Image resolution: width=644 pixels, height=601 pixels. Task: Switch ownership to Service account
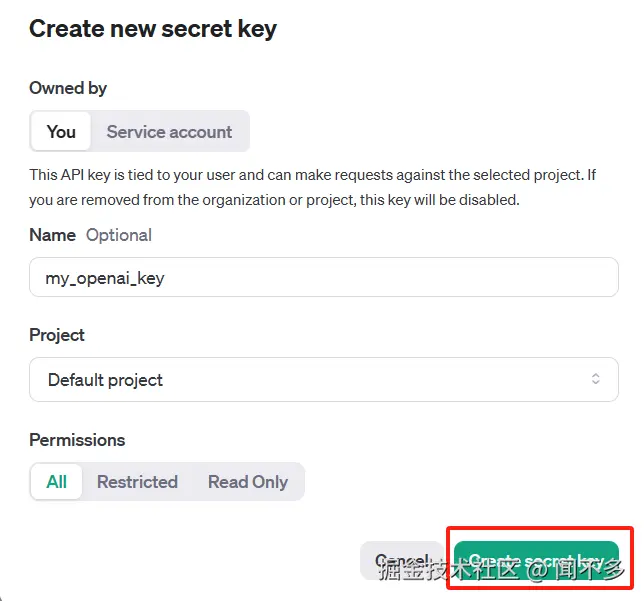[169, 132]
